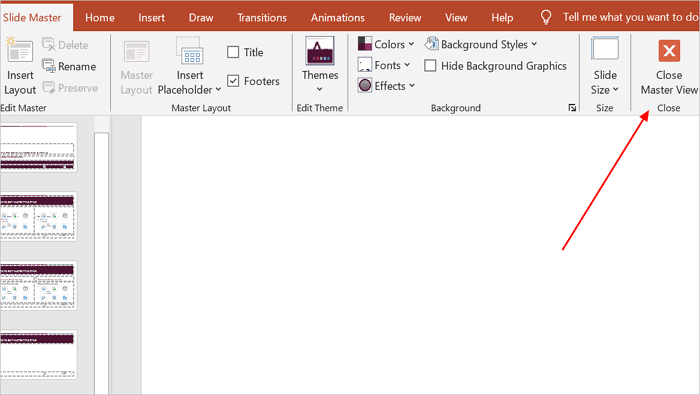Click the Master Layout icon
Viewport: 700px width, 395px height.
click(136, 52)
